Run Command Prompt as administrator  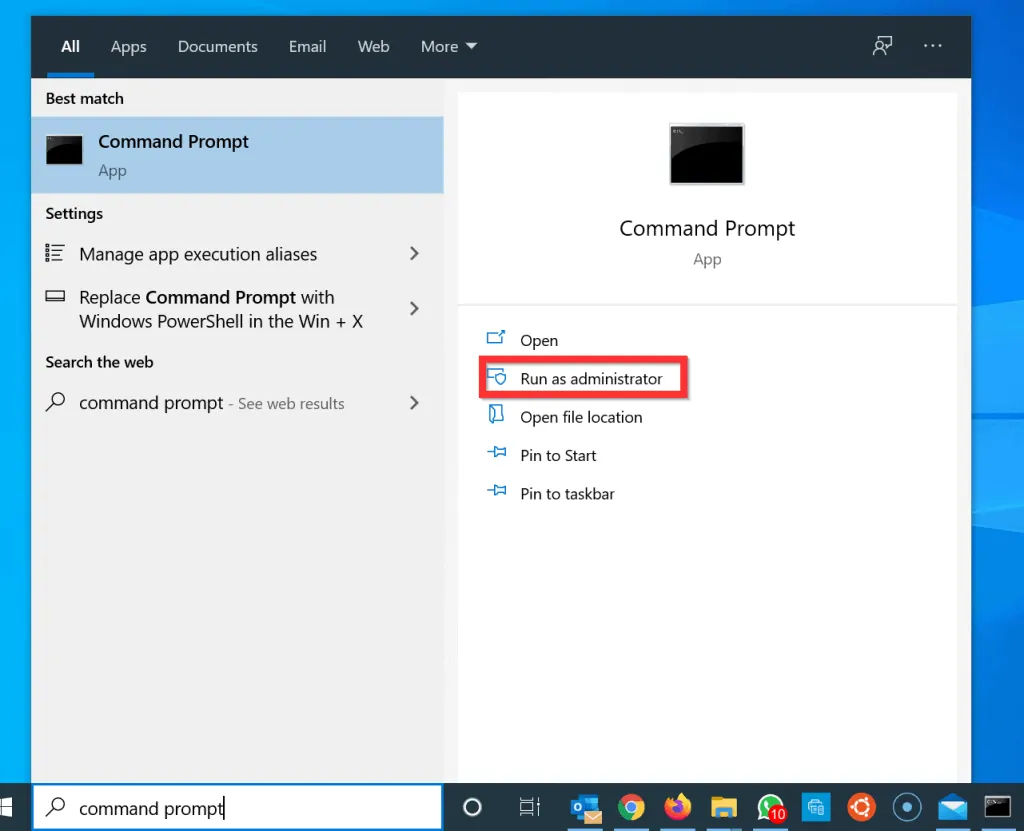pos(592,378)
